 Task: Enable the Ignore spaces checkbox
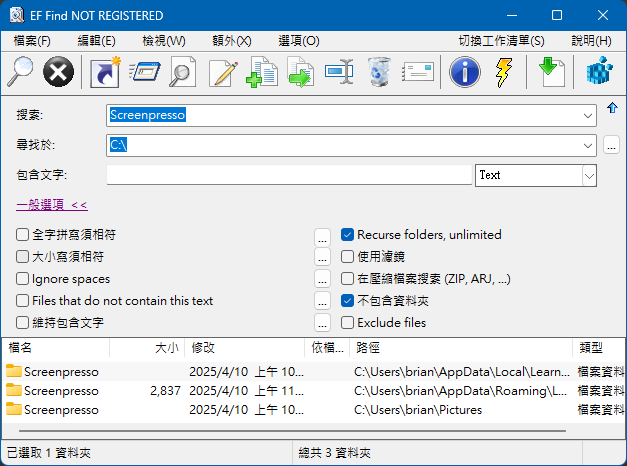pos(23,279)
